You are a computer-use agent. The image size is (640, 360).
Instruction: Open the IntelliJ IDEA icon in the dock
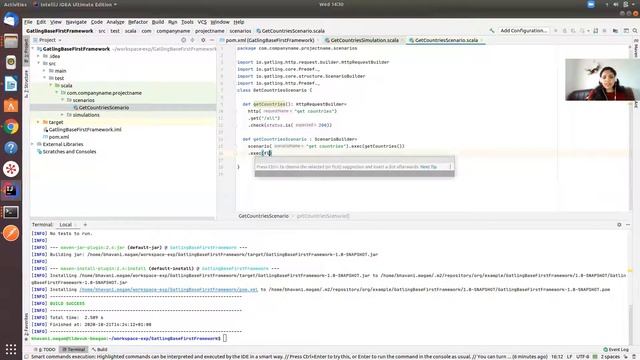click(x=11, y=190)
